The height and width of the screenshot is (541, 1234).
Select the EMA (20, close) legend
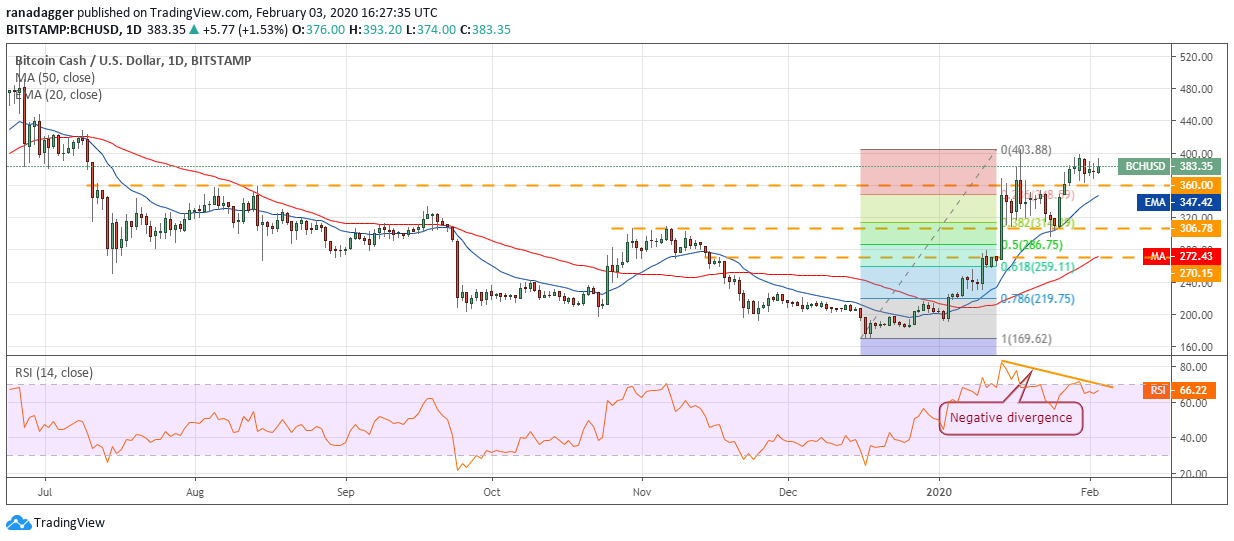pos(59,95)
